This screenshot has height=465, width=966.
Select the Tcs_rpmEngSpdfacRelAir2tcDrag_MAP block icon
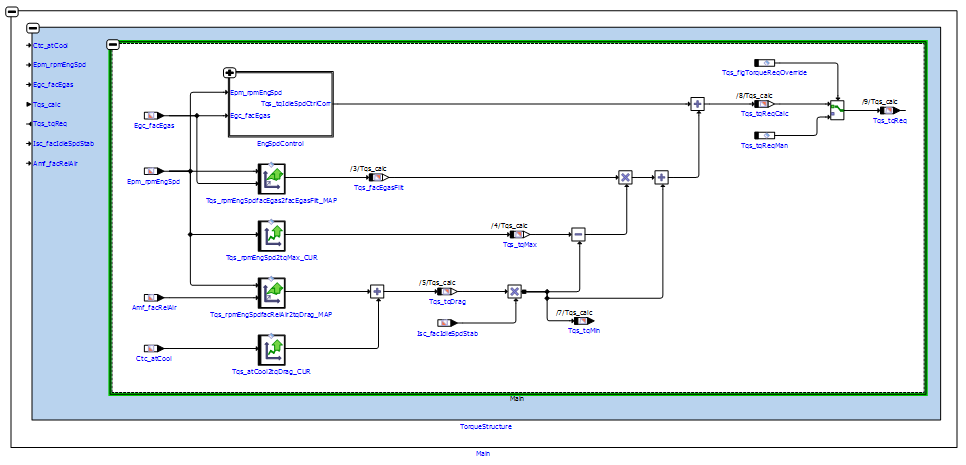click(272, 292)
